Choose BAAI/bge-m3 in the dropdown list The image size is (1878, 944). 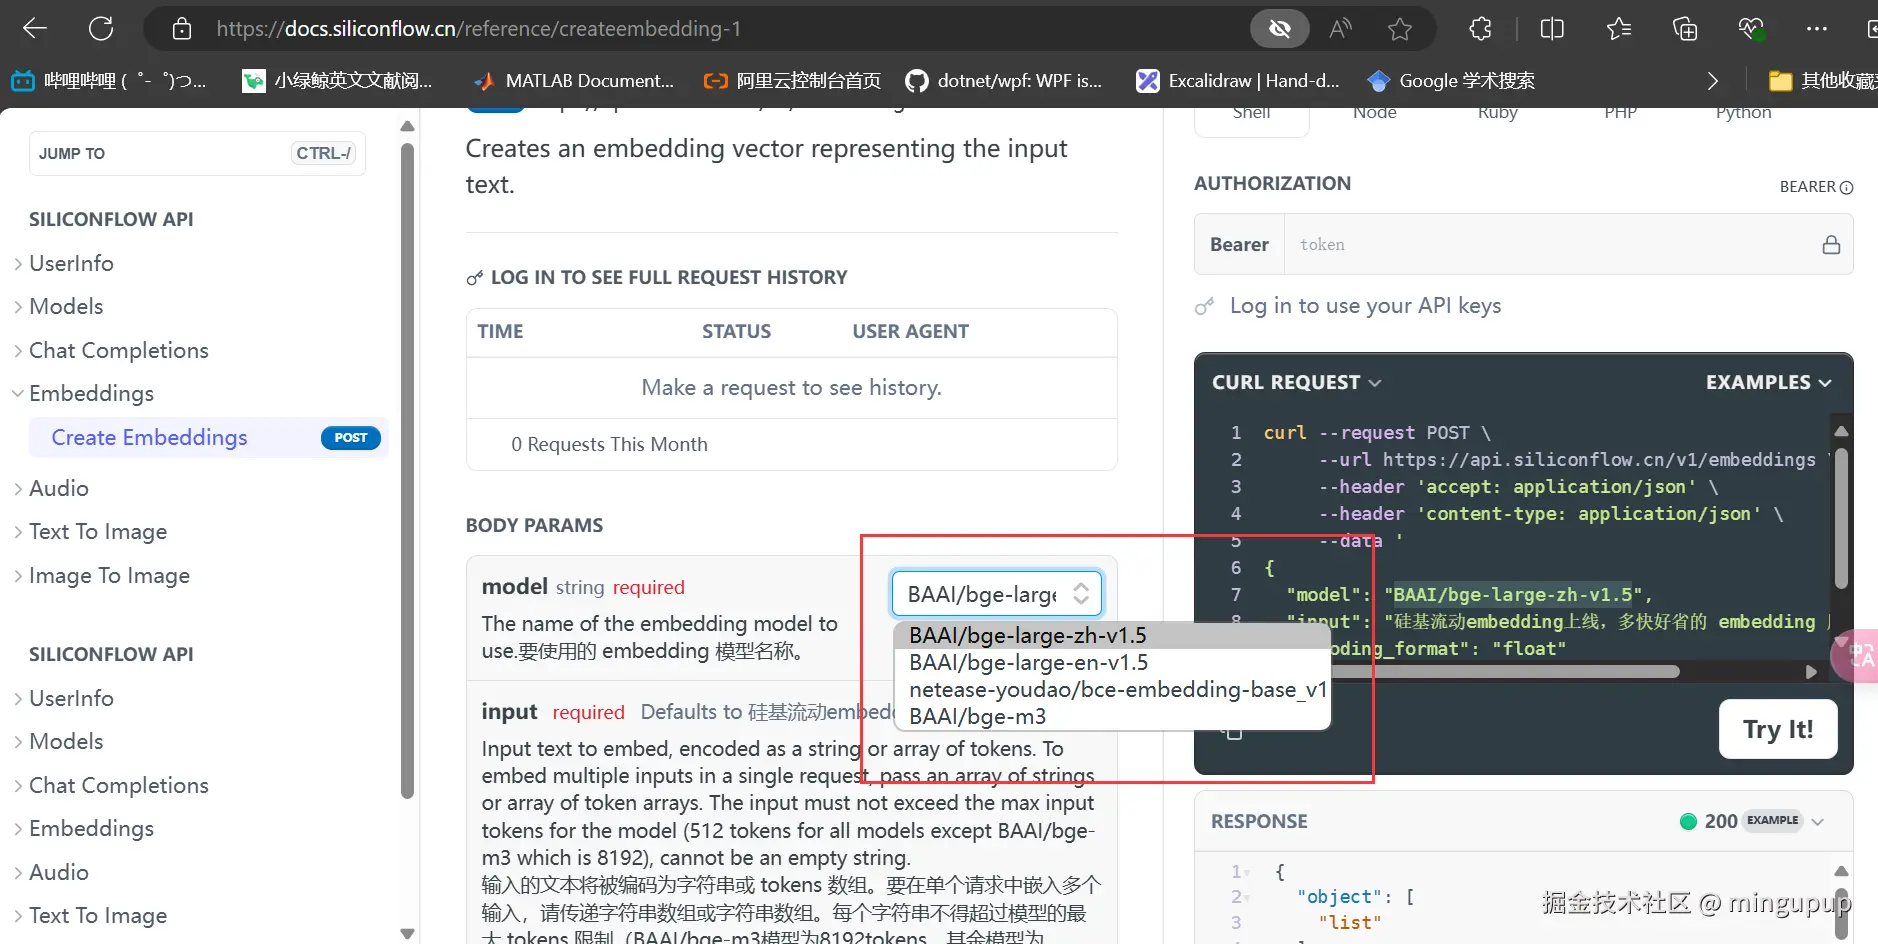pos(1111,717)
